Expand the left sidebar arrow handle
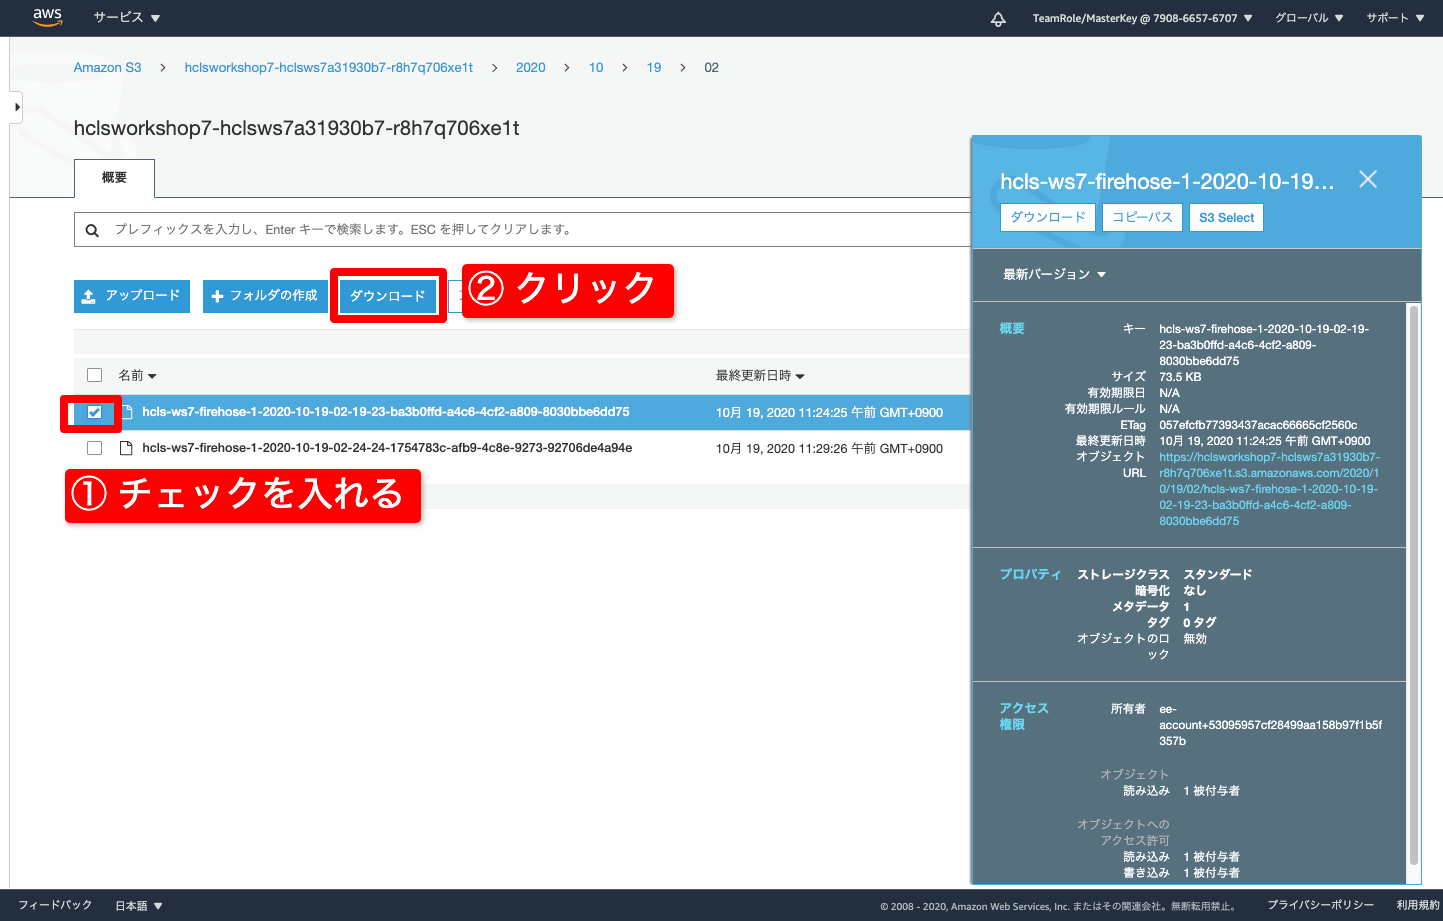 [x=16, y=107]
